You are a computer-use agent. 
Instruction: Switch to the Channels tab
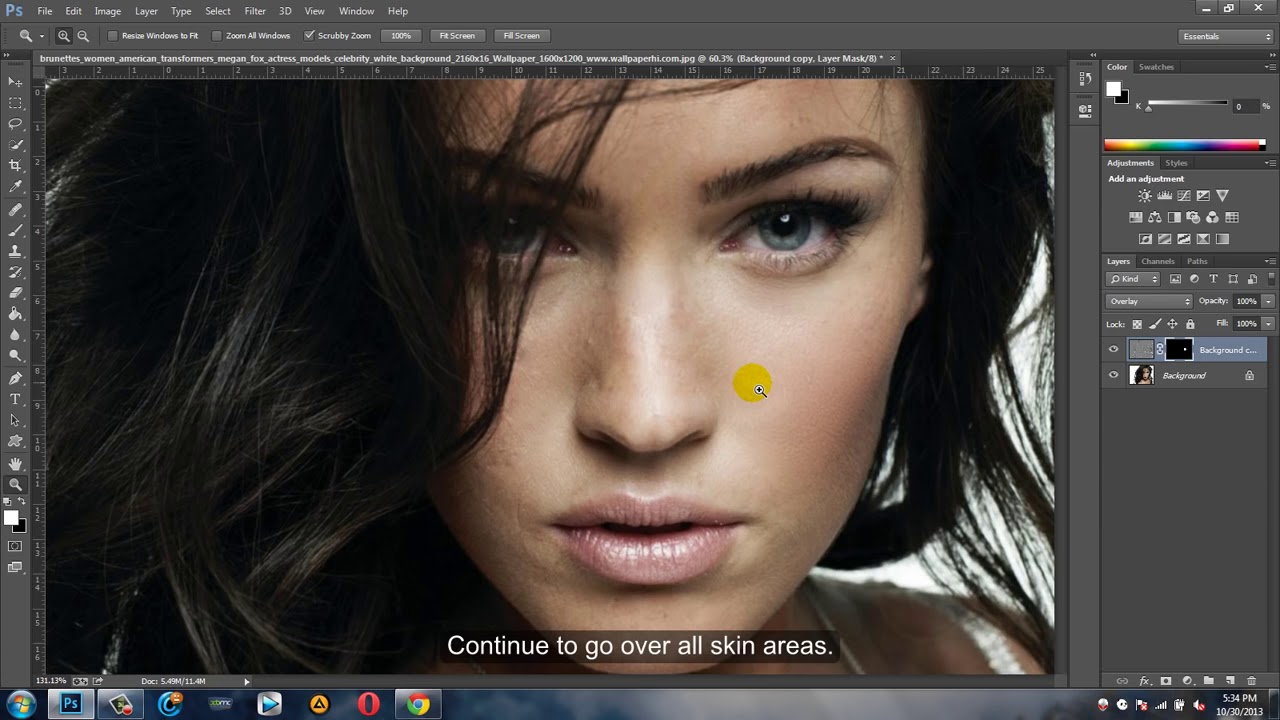coord(1158,262)
